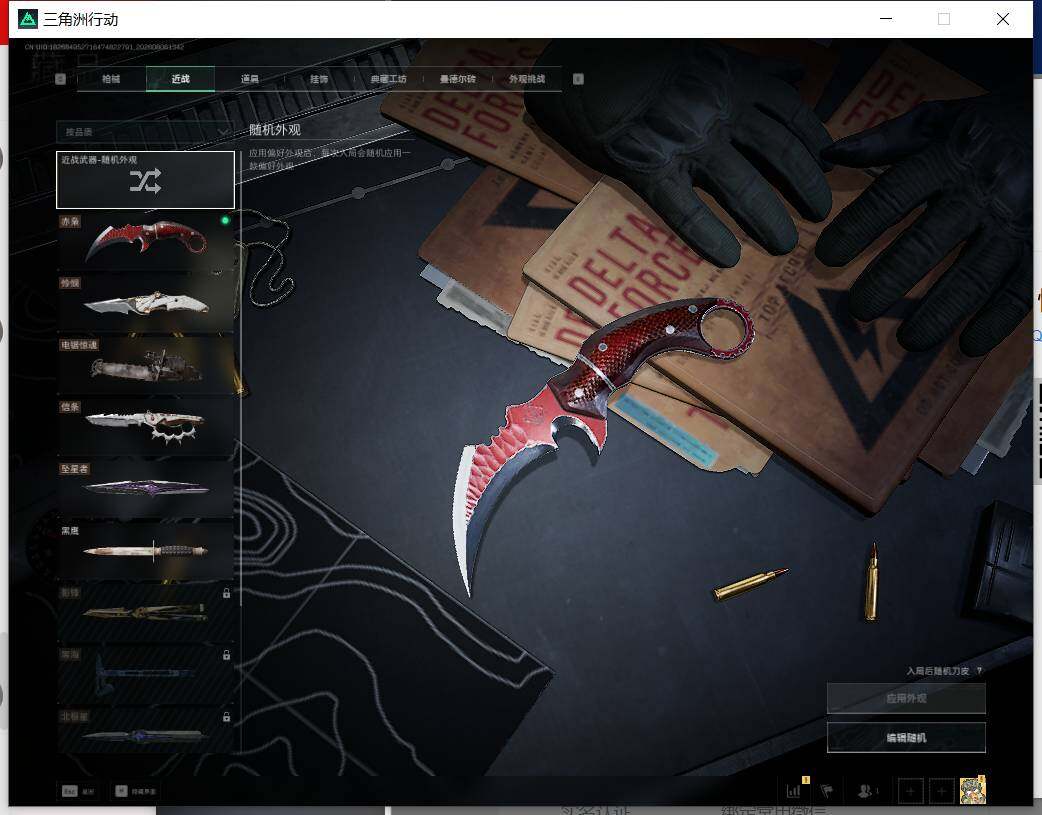Click the hide interface key button

coord(136,791)
